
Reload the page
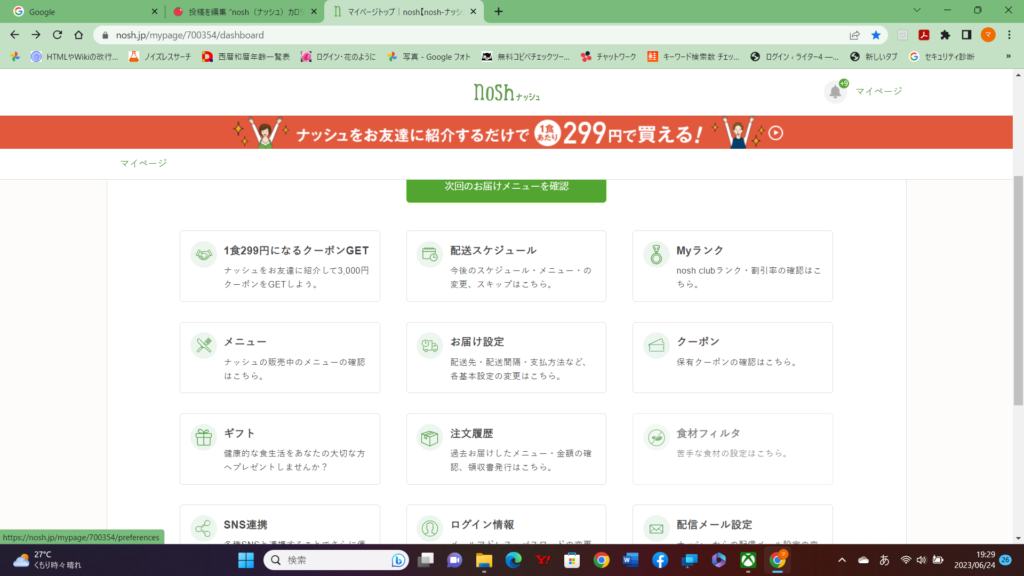tap(57, 35)
